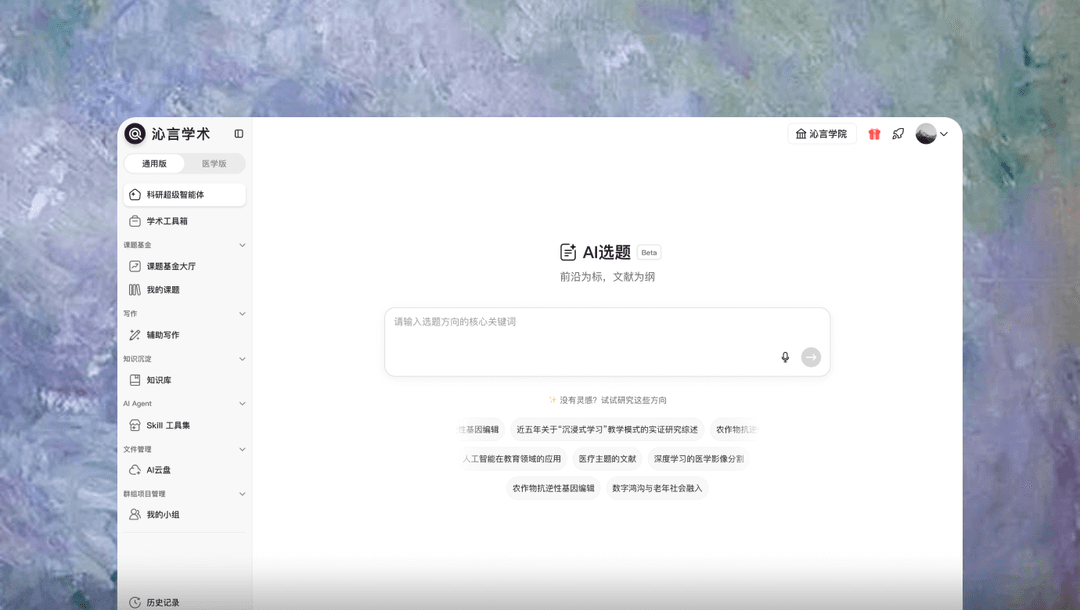Click the microphone voice input icon
Image resolution: width=1080 pixels, height=610 pixels.
coord(785,357)
